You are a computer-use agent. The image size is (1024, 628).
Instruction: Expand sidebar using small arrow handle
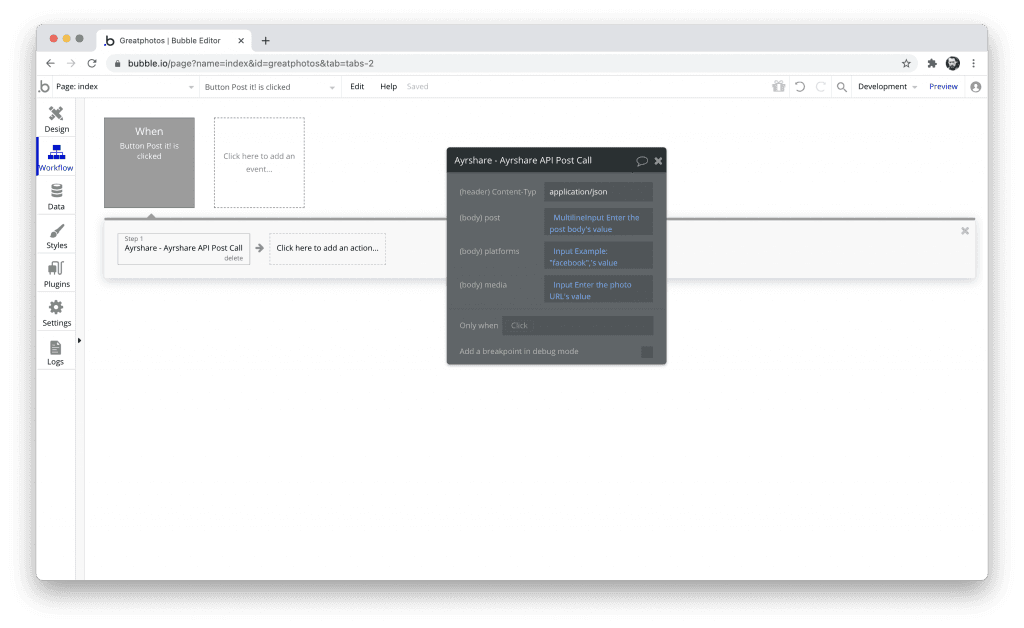[80, 340]
